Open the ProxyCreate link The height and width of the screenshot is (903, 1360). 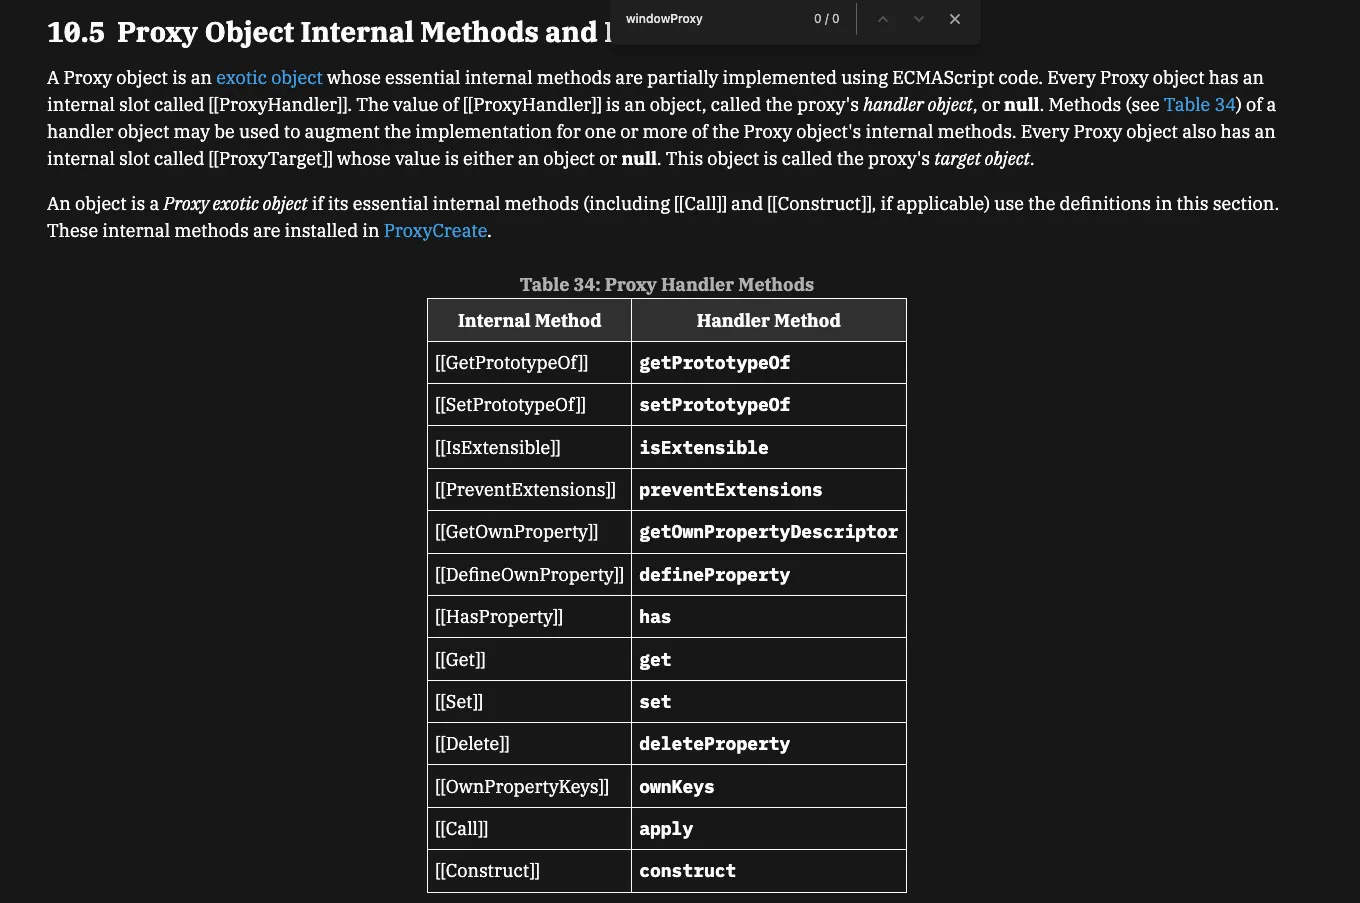tap(435, 231)
